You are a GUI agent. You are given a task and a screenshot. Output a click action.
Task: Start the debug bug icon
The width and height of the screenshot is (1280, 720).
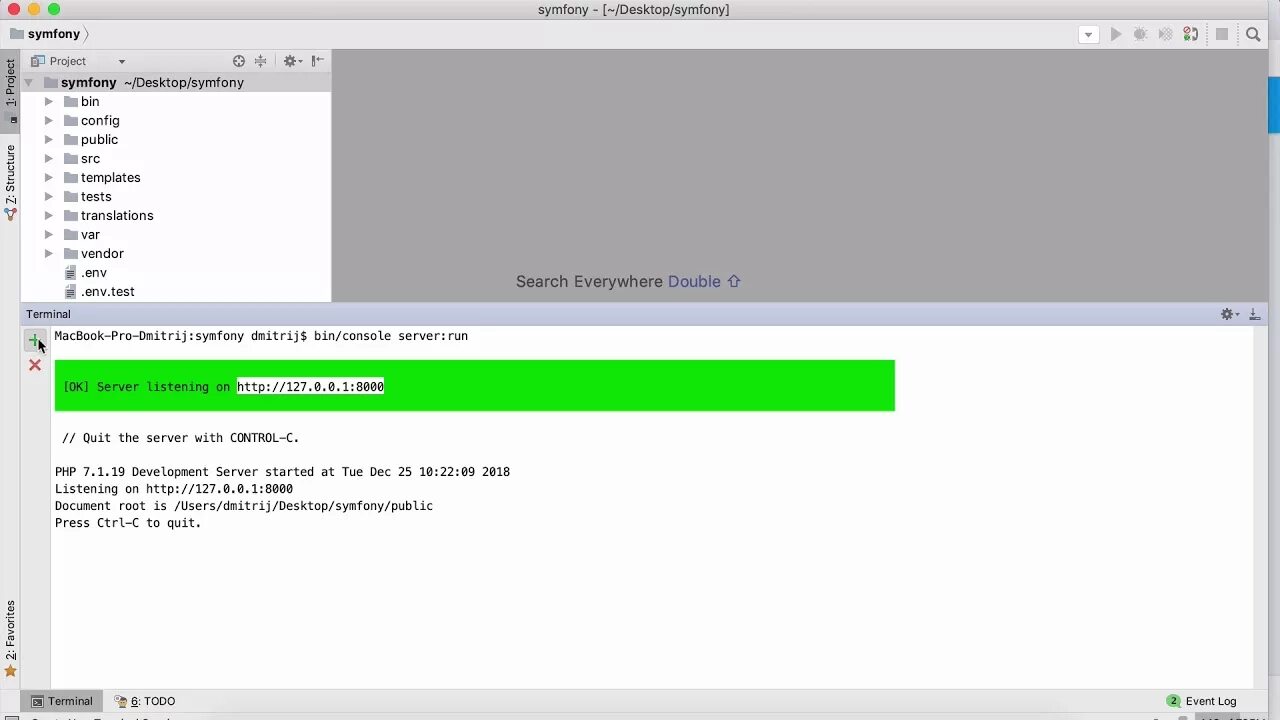click(1140, 34)
